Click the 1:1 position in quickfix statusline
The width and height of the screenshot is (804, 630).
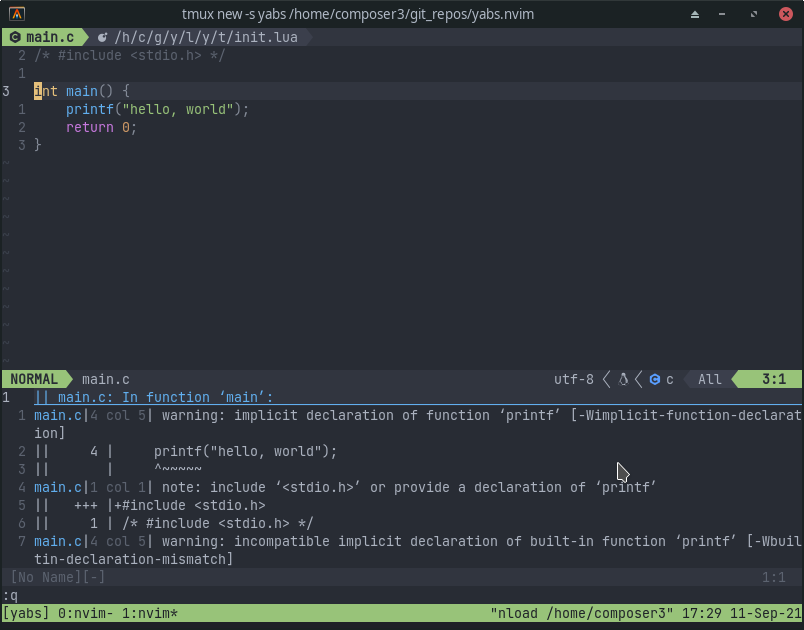pyautogui.click(x=773, y=577)
